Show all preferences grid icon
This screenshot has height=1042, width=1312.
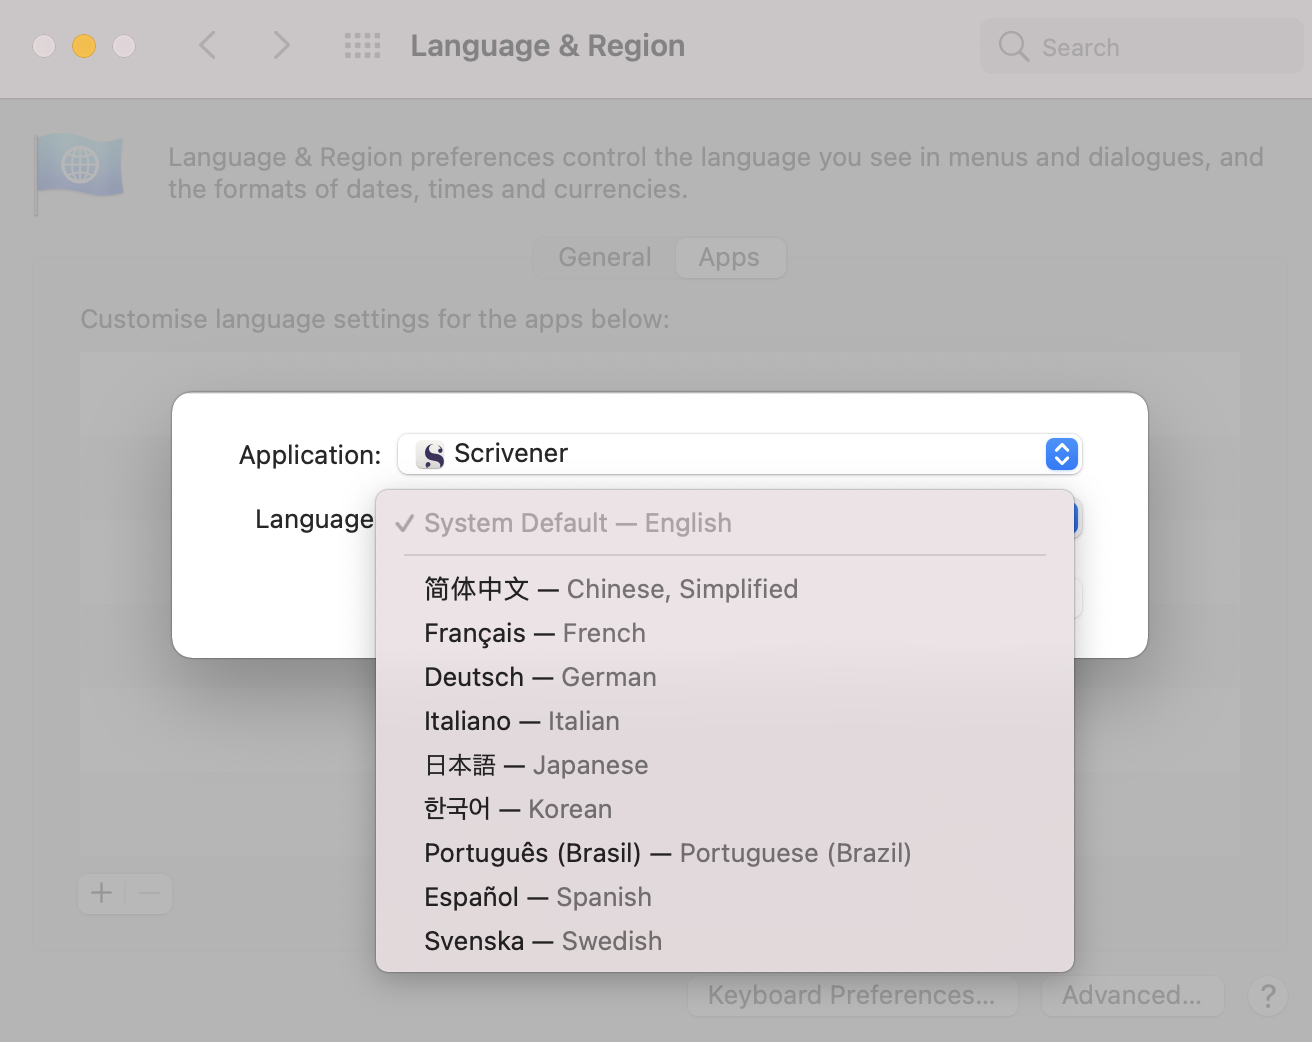[x=362, y=45]
